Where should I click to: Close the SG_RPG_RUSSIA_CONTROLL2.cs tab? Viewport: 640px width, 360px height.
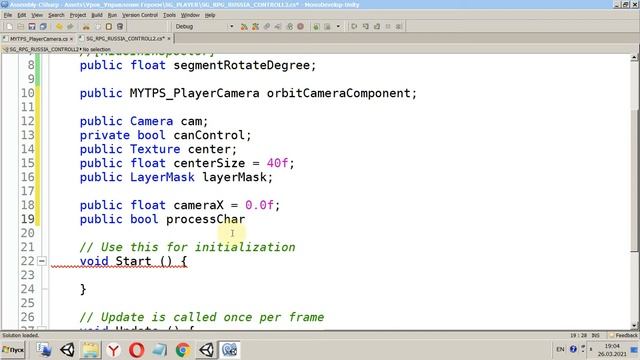point(169,38)
